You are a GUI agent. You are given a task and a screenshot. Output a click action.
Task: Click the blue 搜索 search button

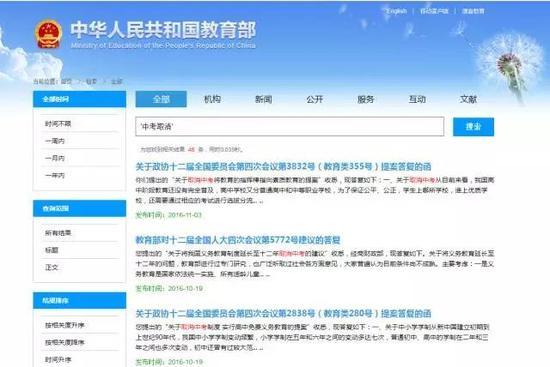coord(473,127)
